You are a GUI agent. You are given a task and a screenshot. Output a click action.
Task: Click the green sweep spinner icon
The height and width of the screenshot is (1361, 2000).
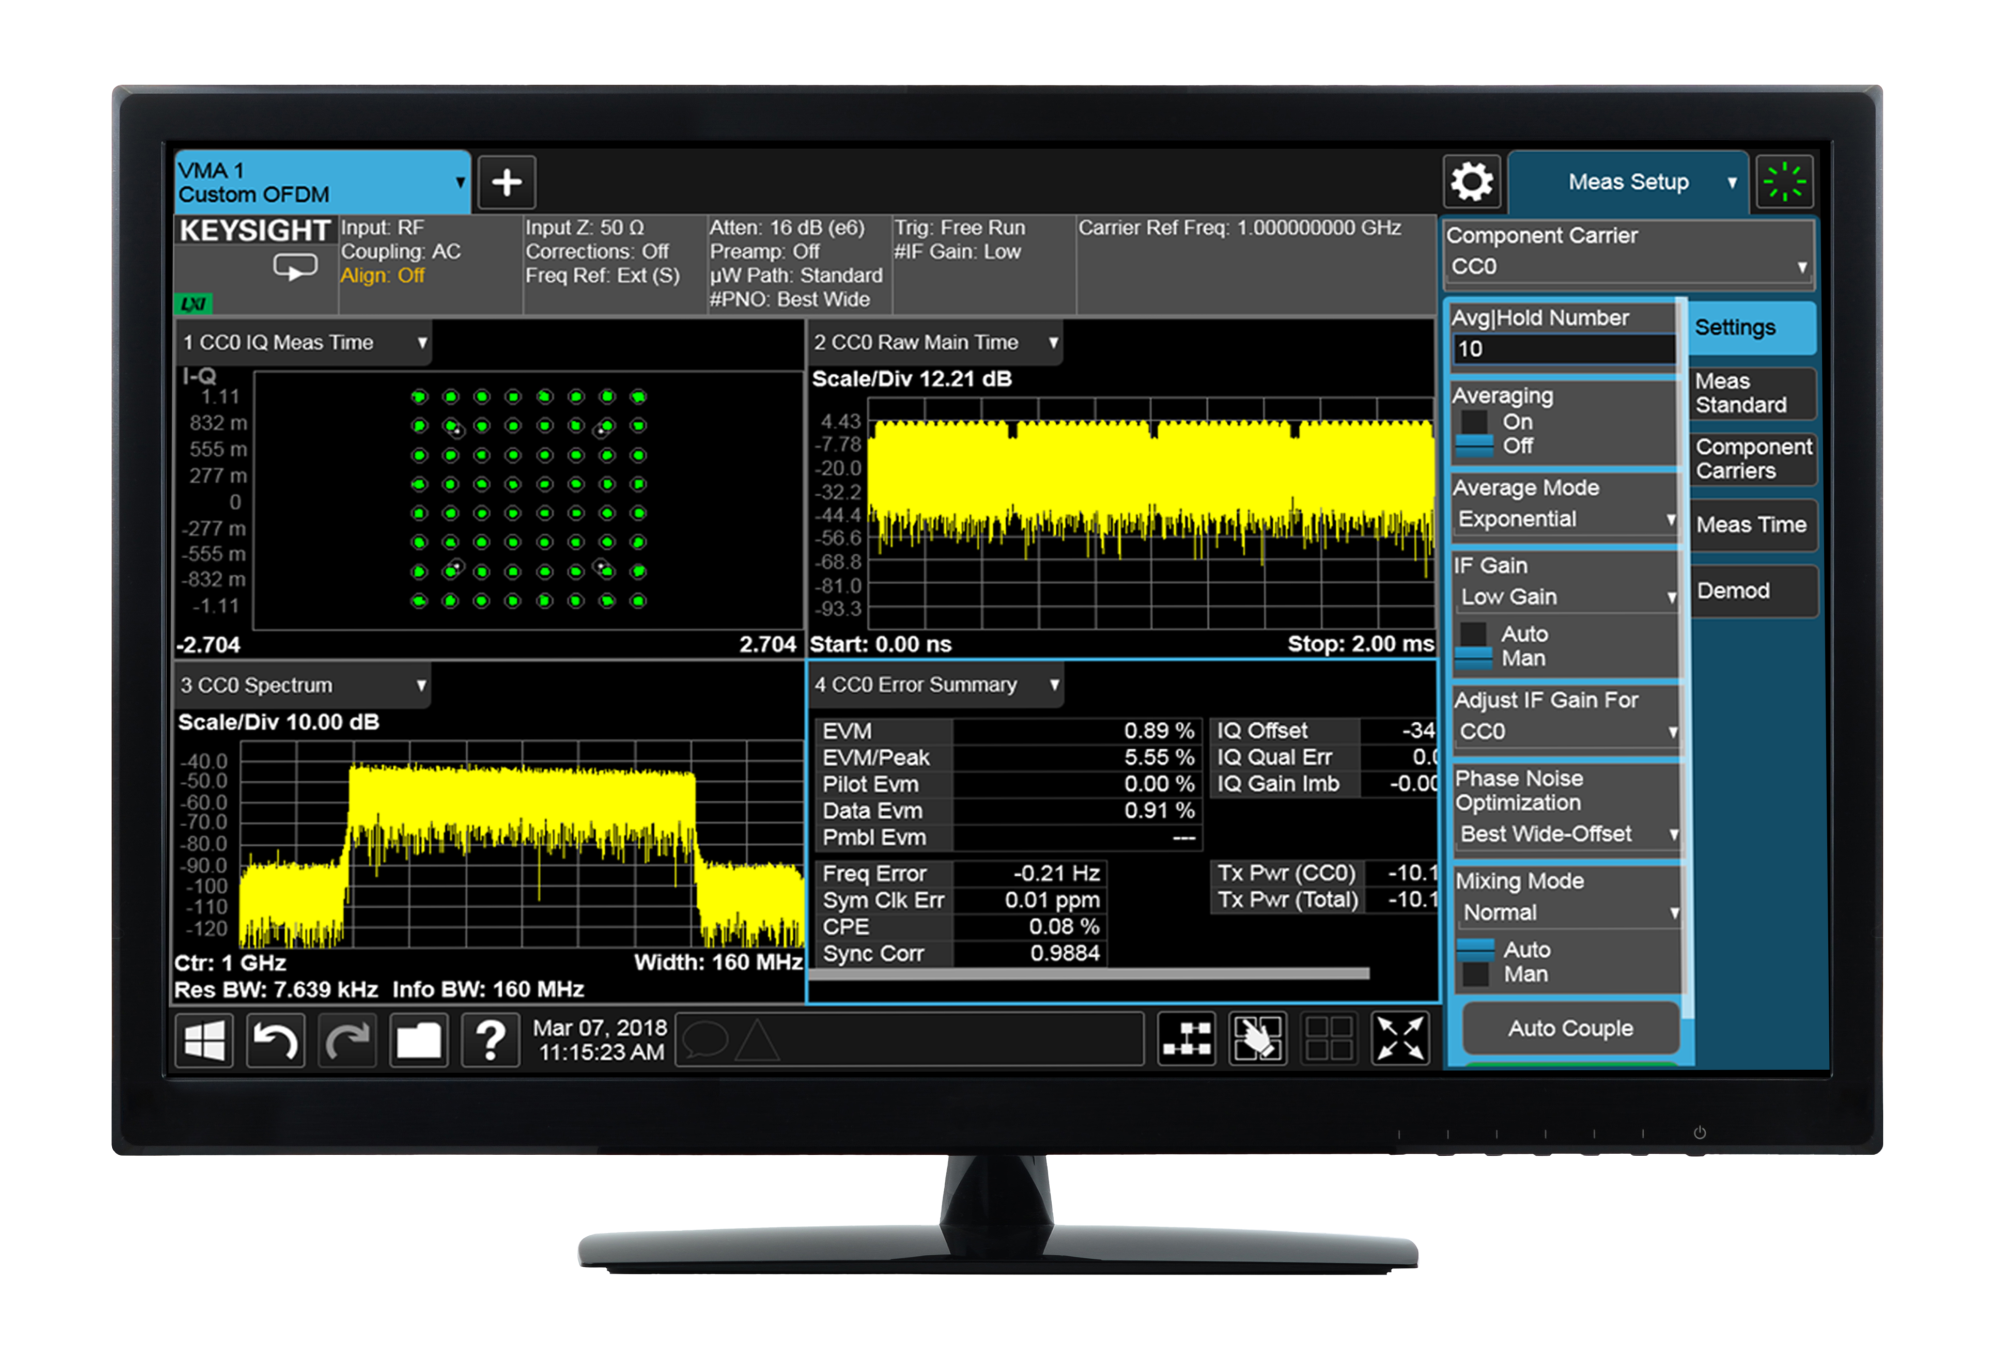[x=1784, y=182]
